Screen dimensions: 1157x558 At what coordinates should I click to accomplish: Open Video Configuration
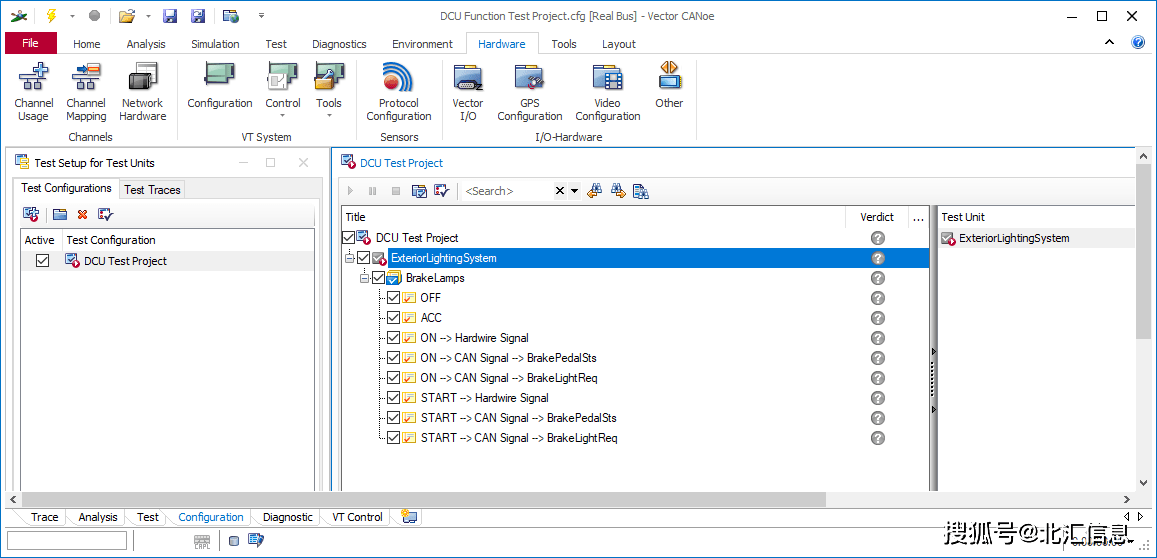tap(608, 93)
